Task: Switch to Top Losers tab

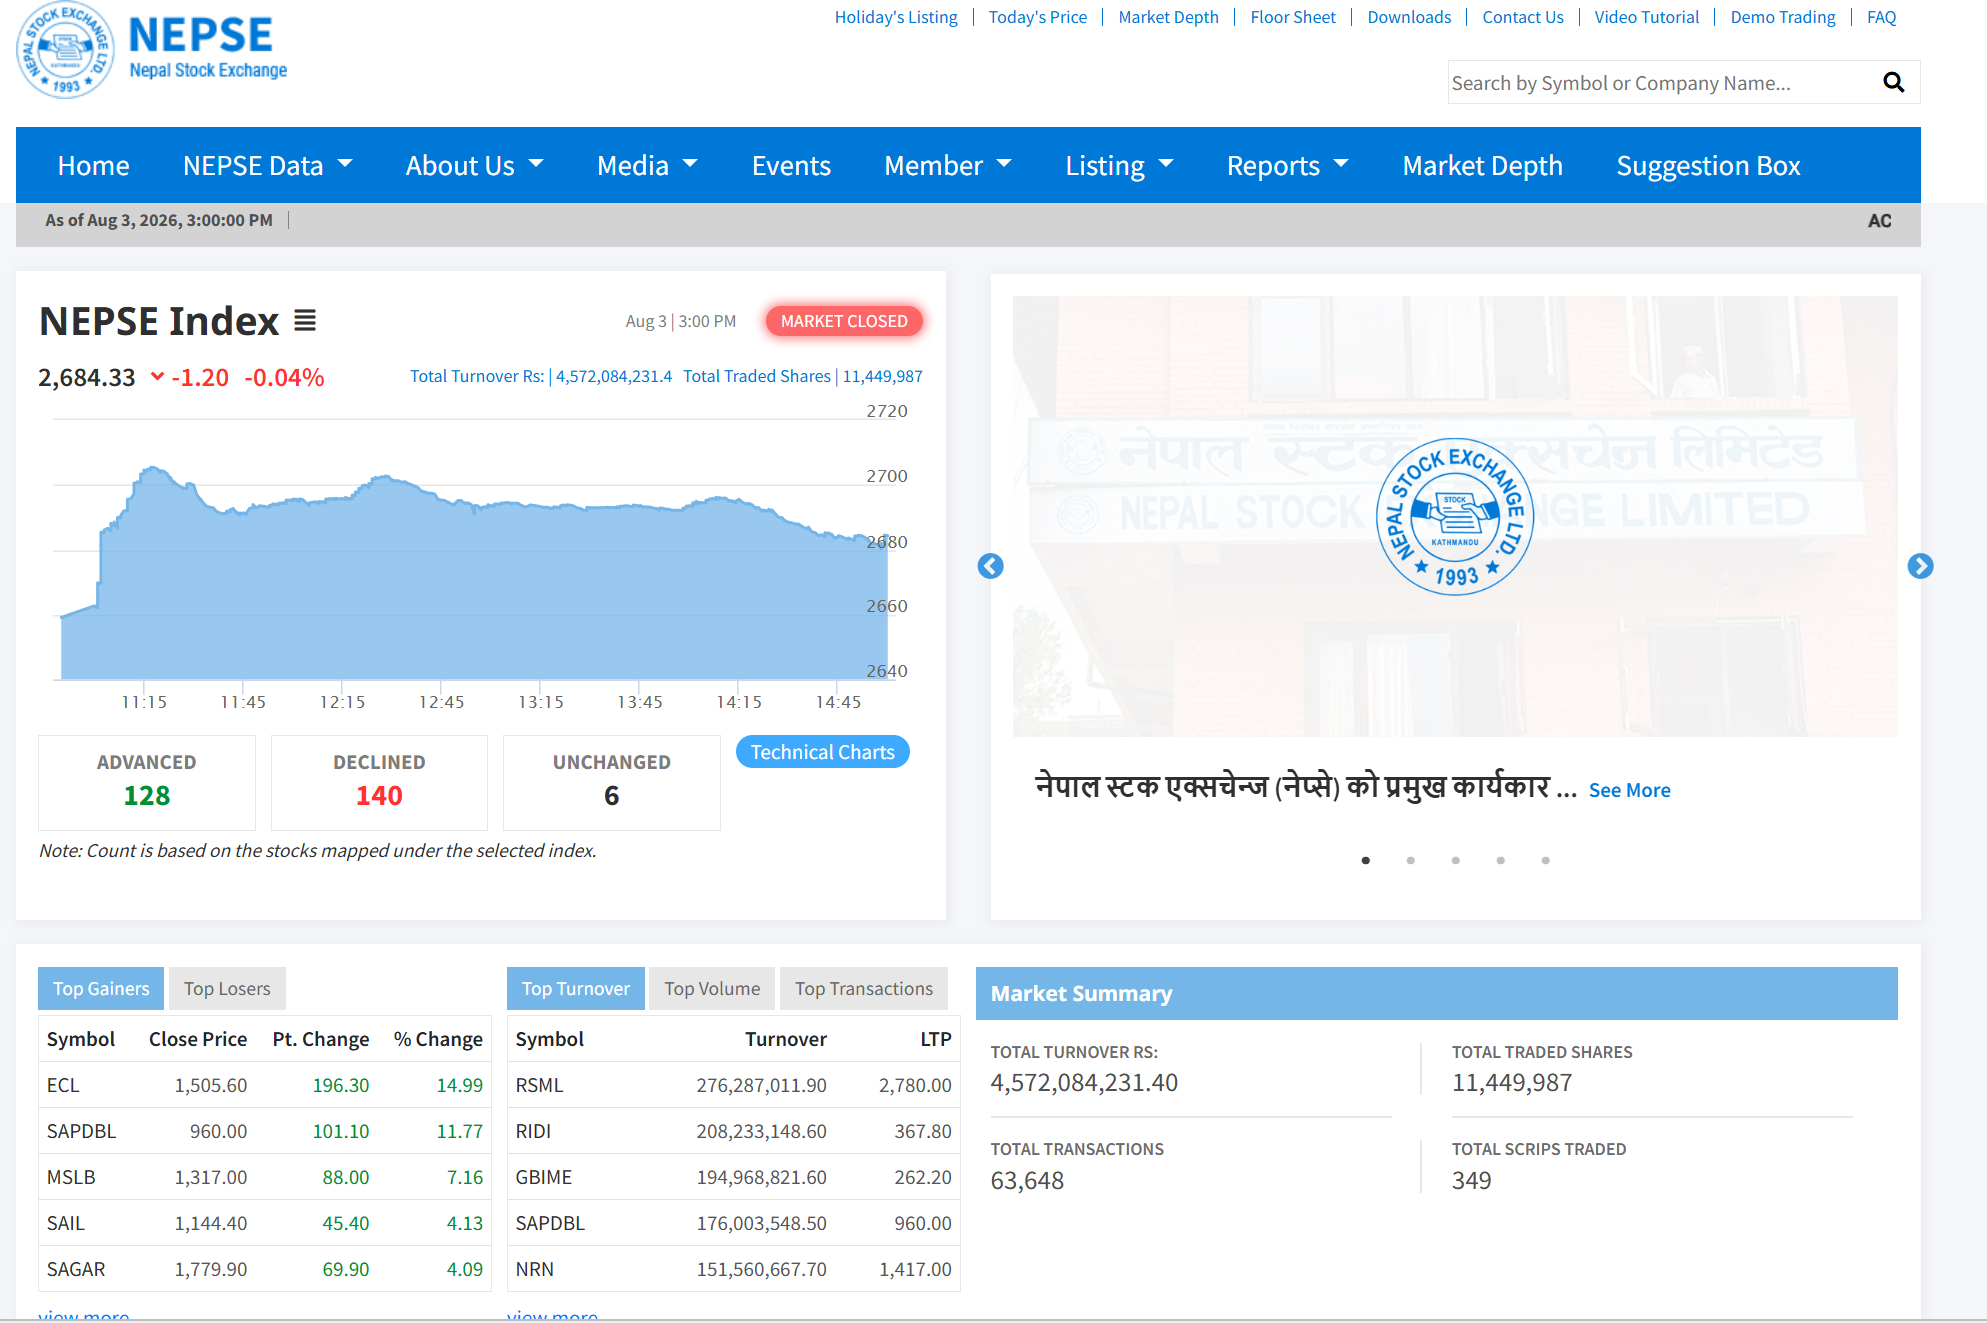Action: click(x=227, y=988)
